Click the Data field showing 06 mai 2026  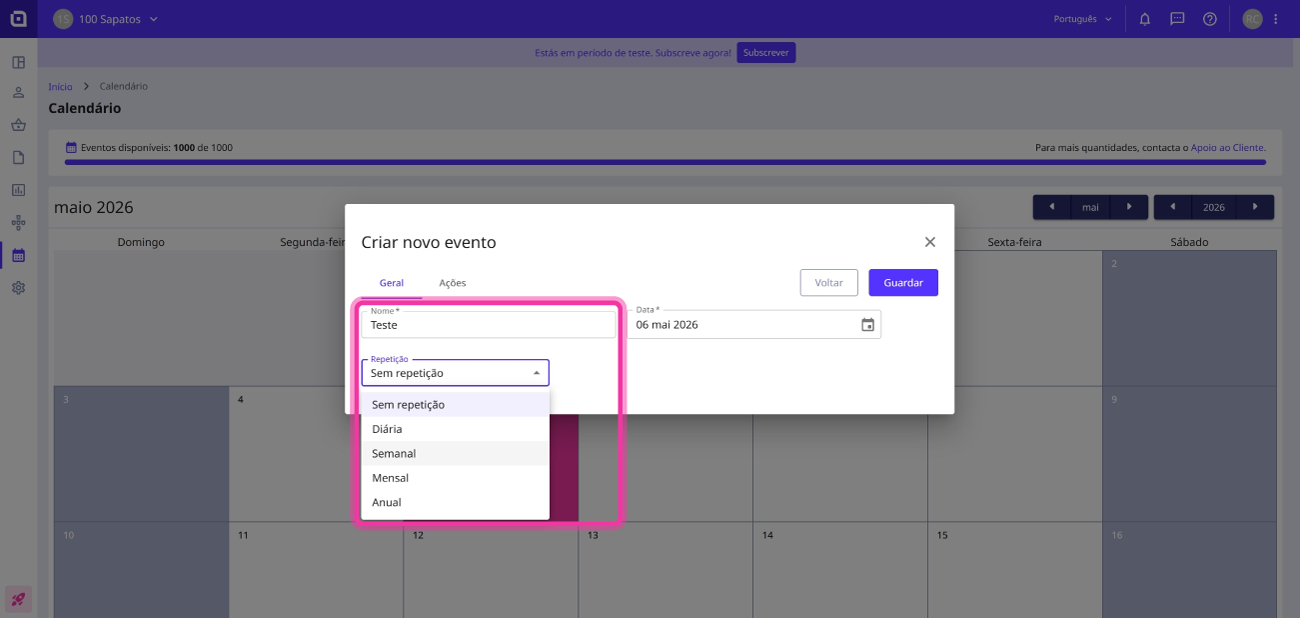pyautogui.click(x=754, y=325)
